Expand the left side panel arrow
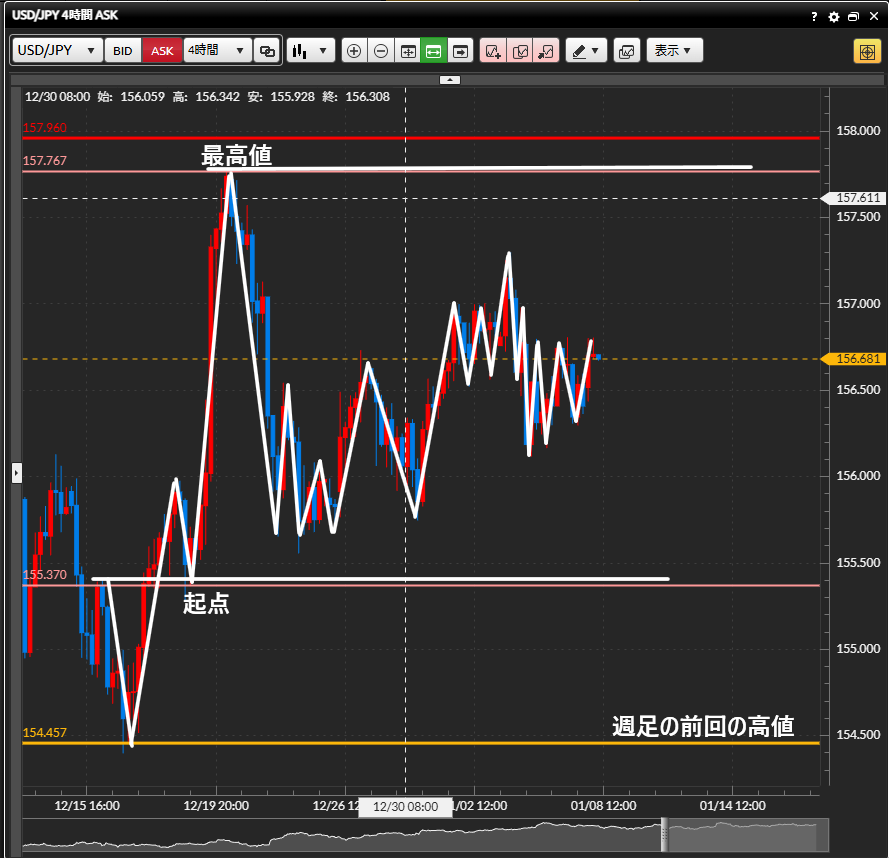Viewport: 889px width, 858px height. pos(16,473)
